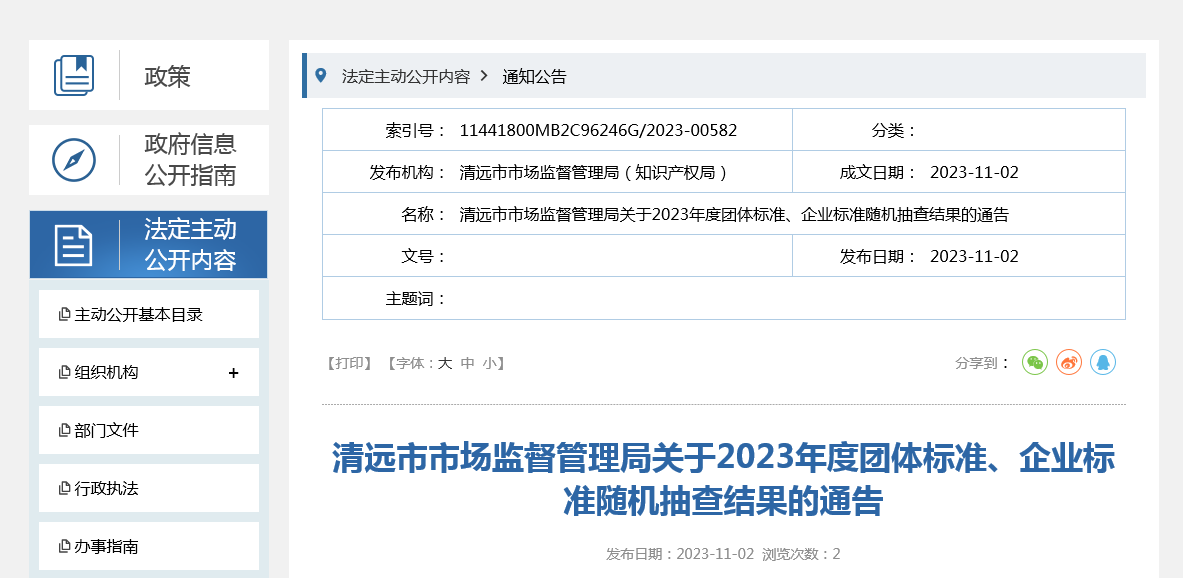
Task: Open the 政策 section
Action: [x=167, y=76]
